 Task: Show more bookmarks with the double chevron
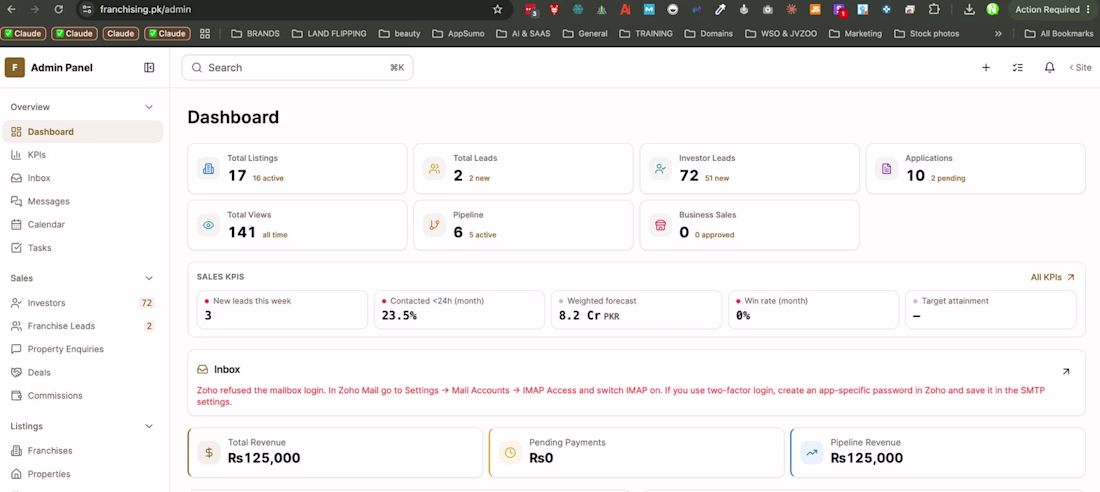point(998,33)
